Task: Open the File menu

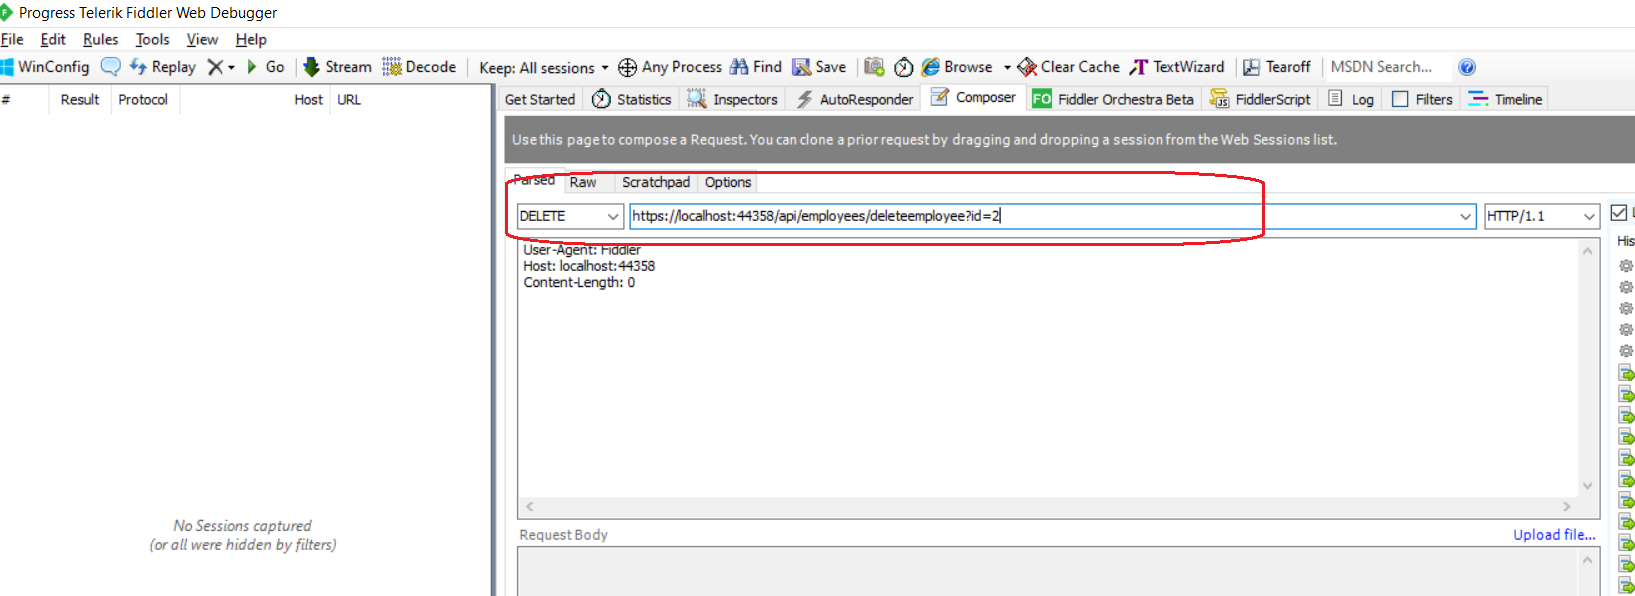Action: (12, 39)
